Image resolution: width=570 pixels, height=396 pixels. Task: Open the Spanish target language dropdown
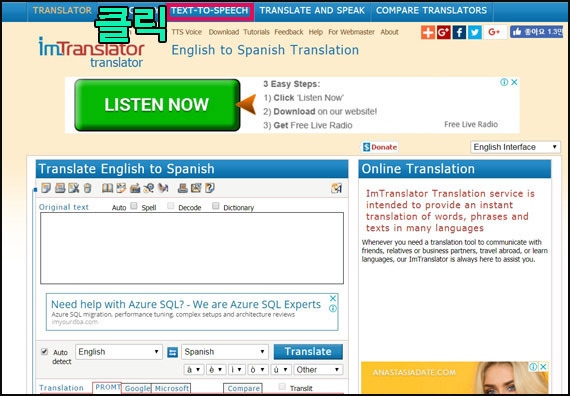225,352
